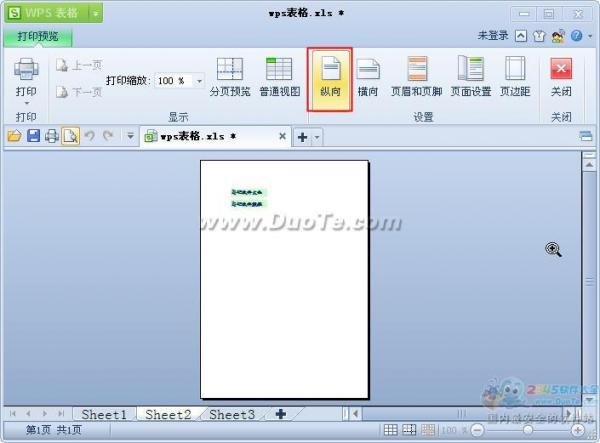Select the wps表格.xls document tab
This screenshot has width=600, height=443.
point(215,136)
